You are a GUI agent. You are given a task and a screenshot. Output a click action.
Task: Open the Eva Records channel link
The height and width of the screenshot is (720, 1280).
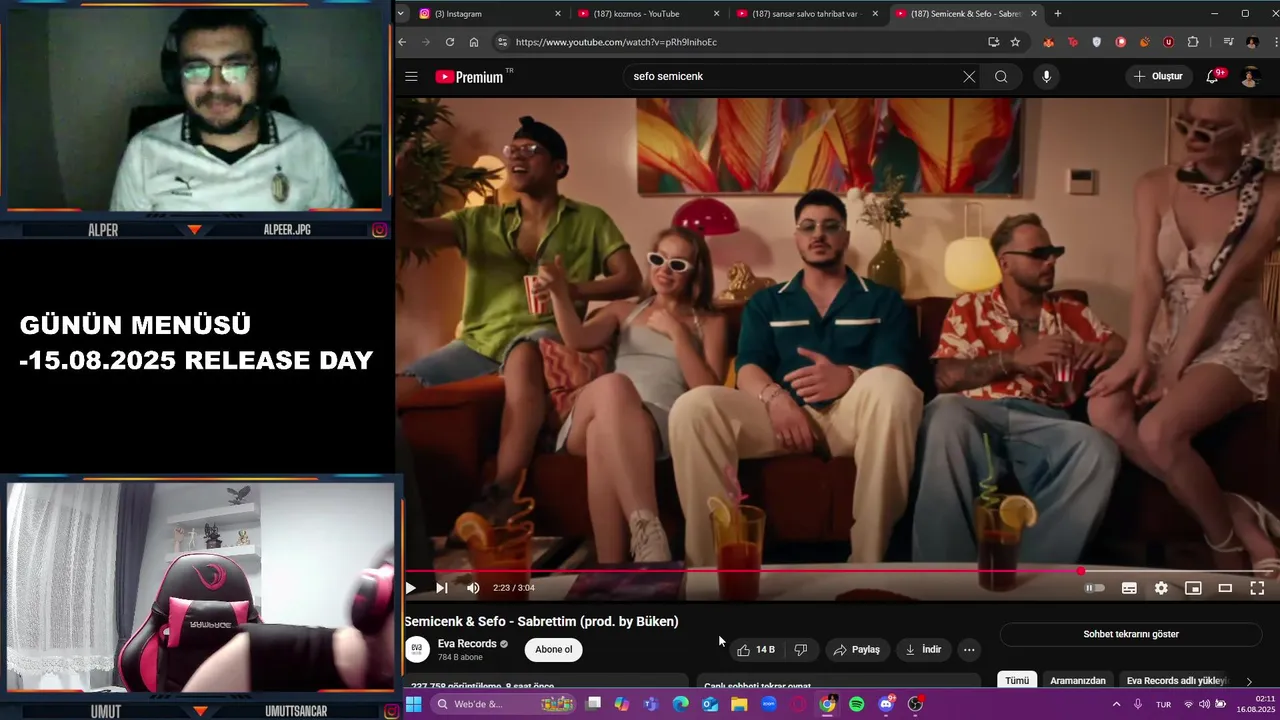point(467,644)
